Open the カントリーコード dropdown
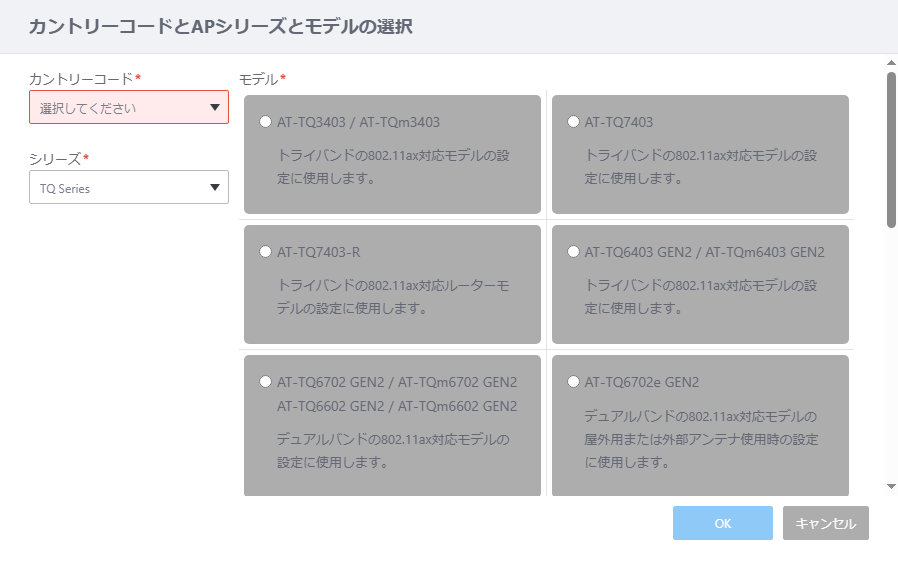The image size is (898, 564). 129,107
